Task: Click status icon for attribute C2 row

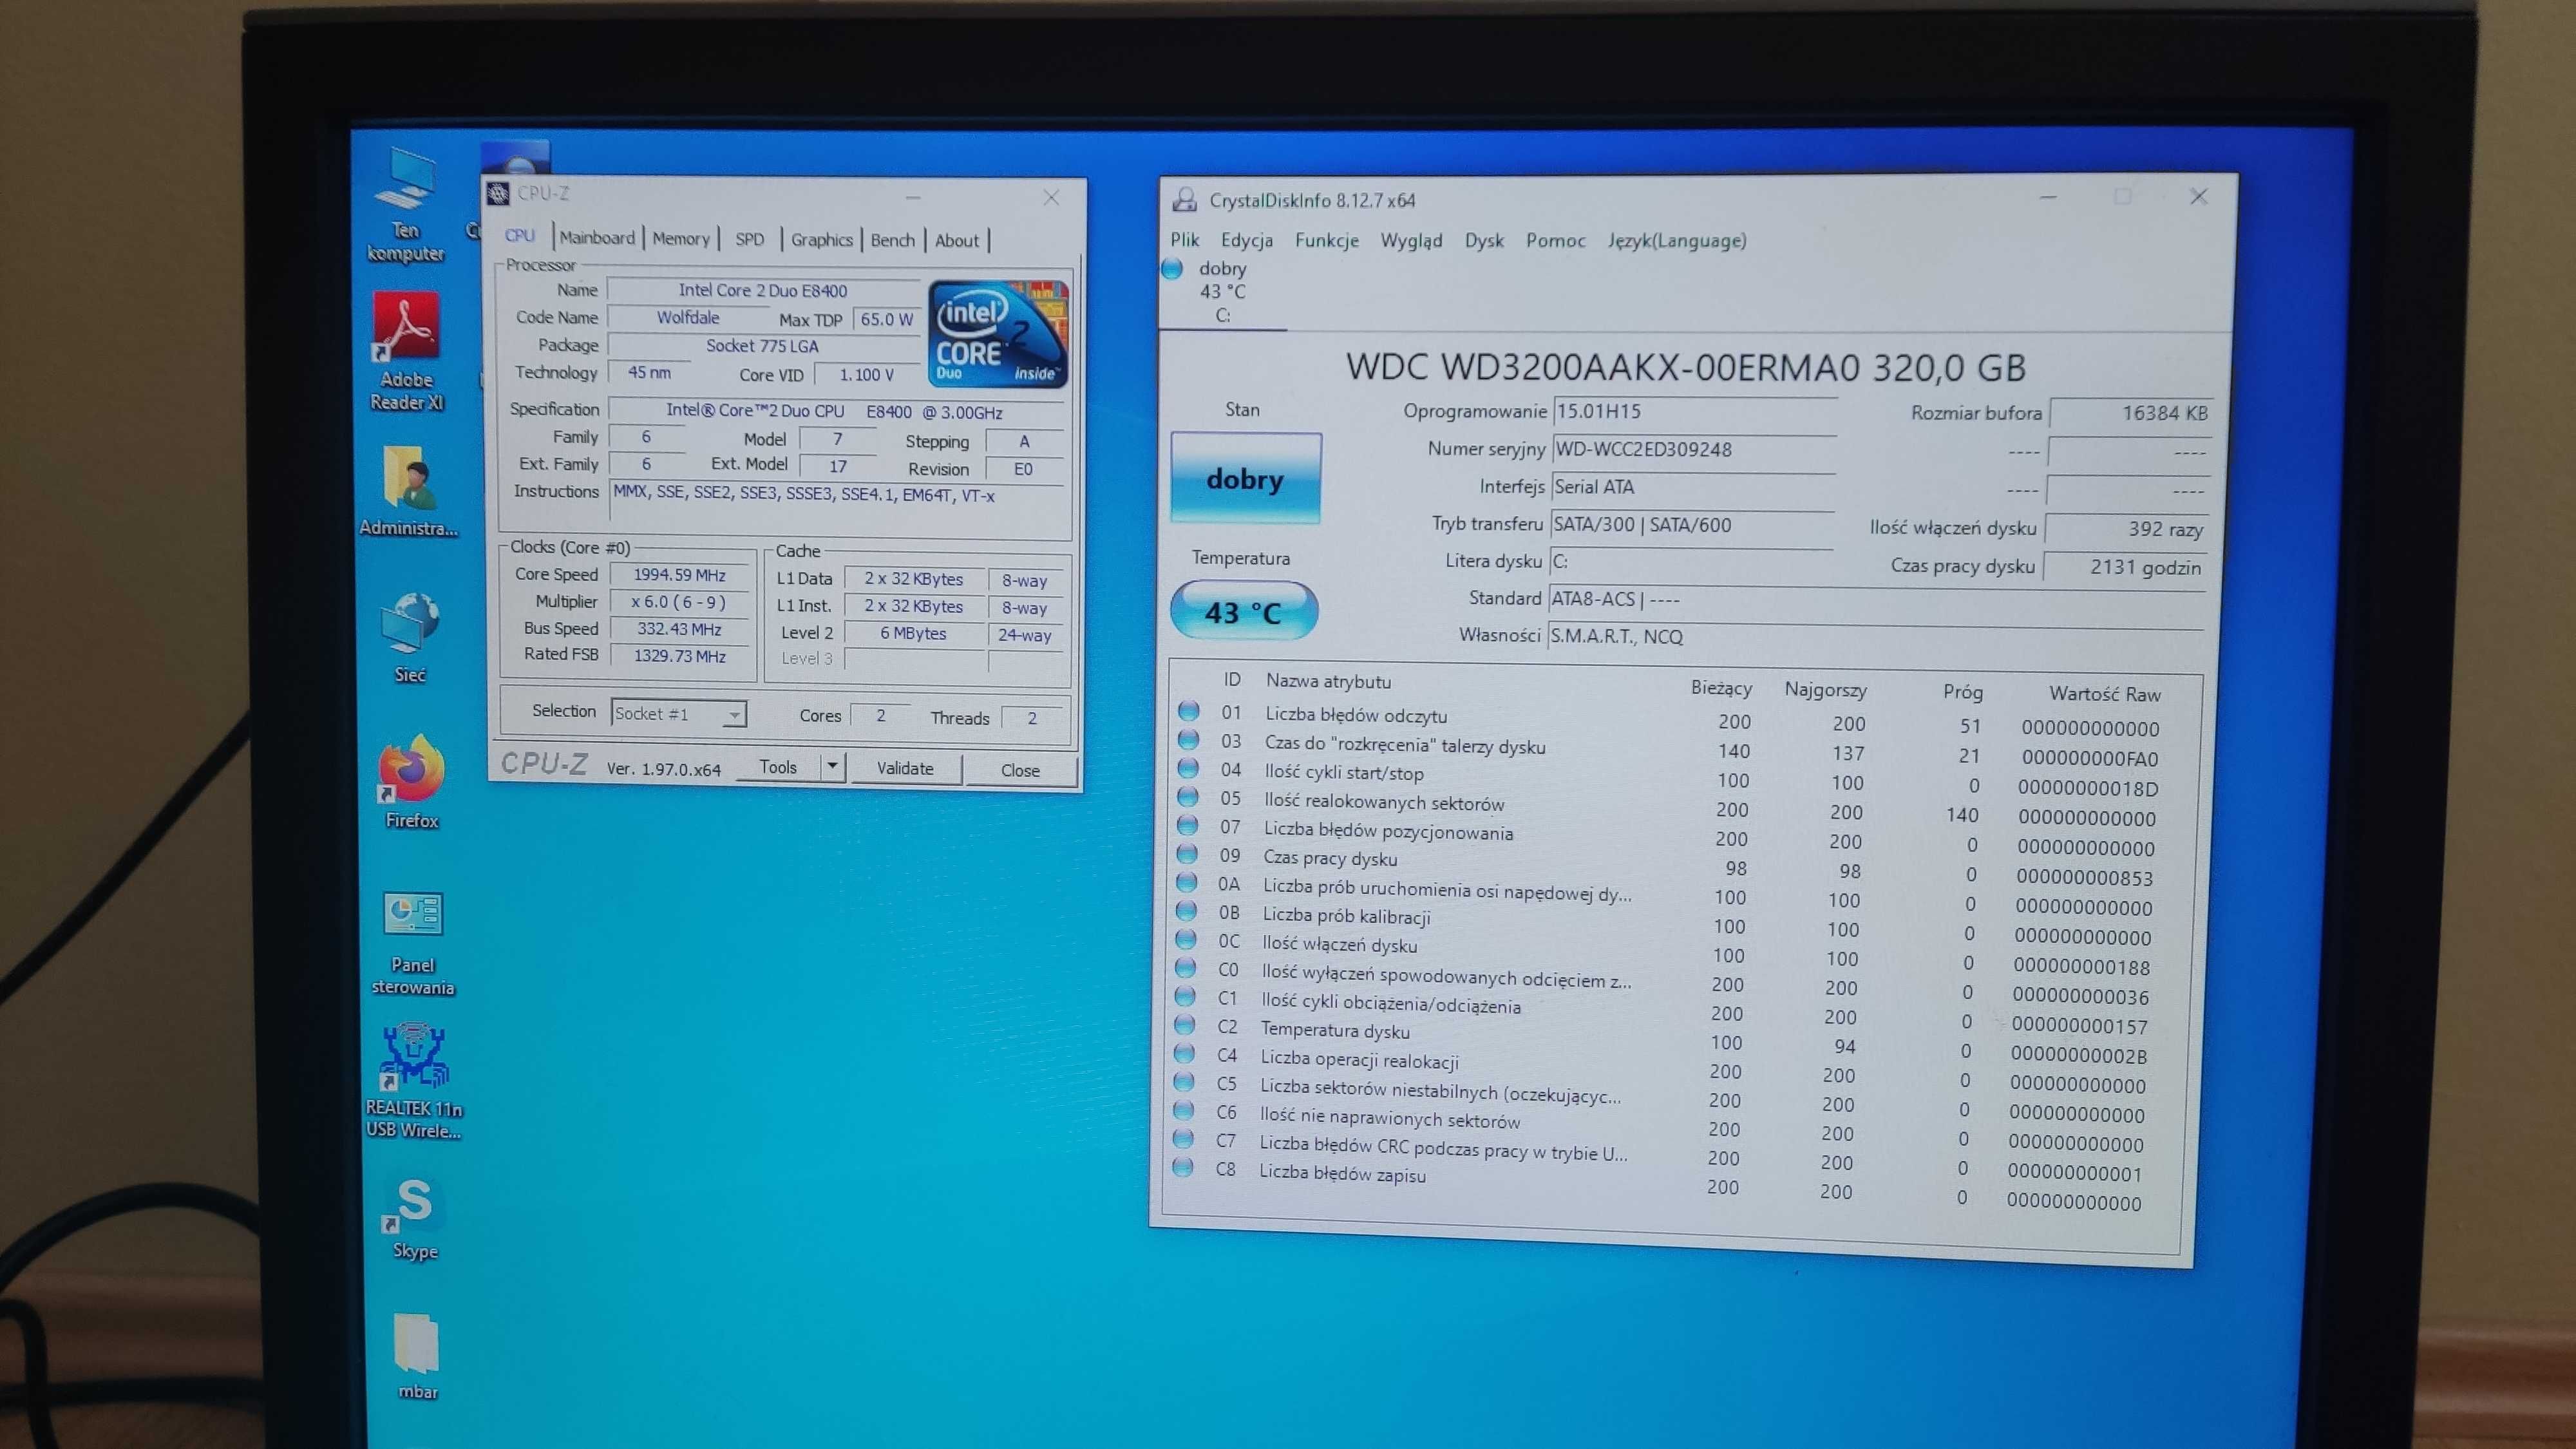Action: 1184,1024
